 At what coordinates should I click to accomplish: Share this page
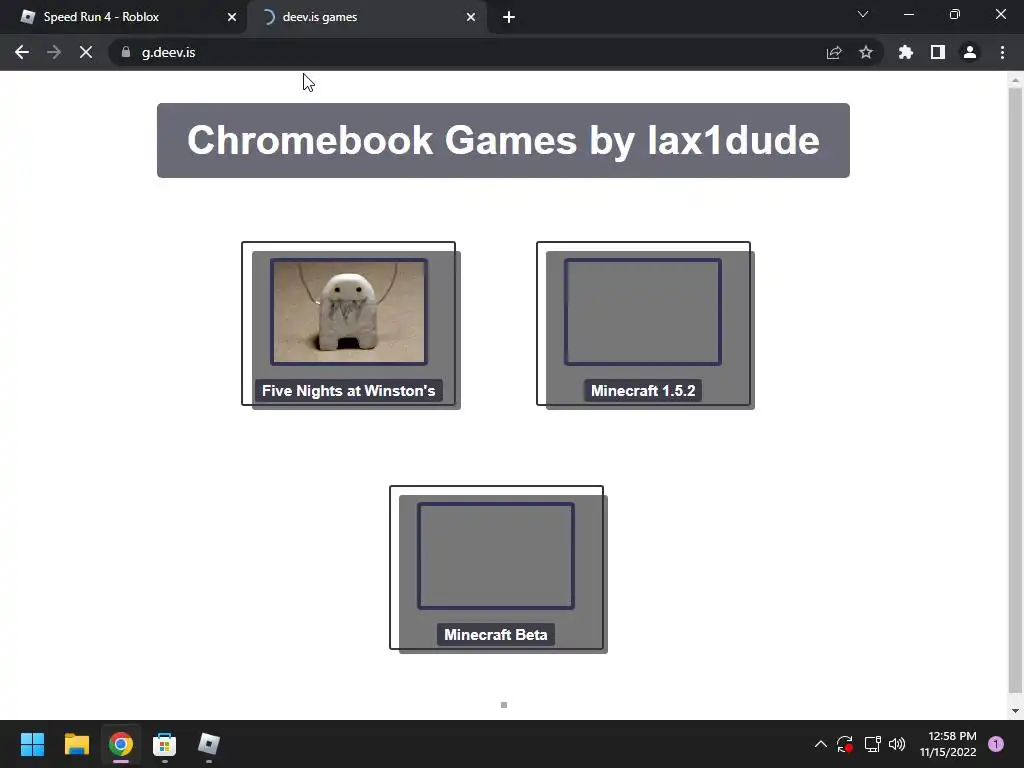[x=834, y=52]
